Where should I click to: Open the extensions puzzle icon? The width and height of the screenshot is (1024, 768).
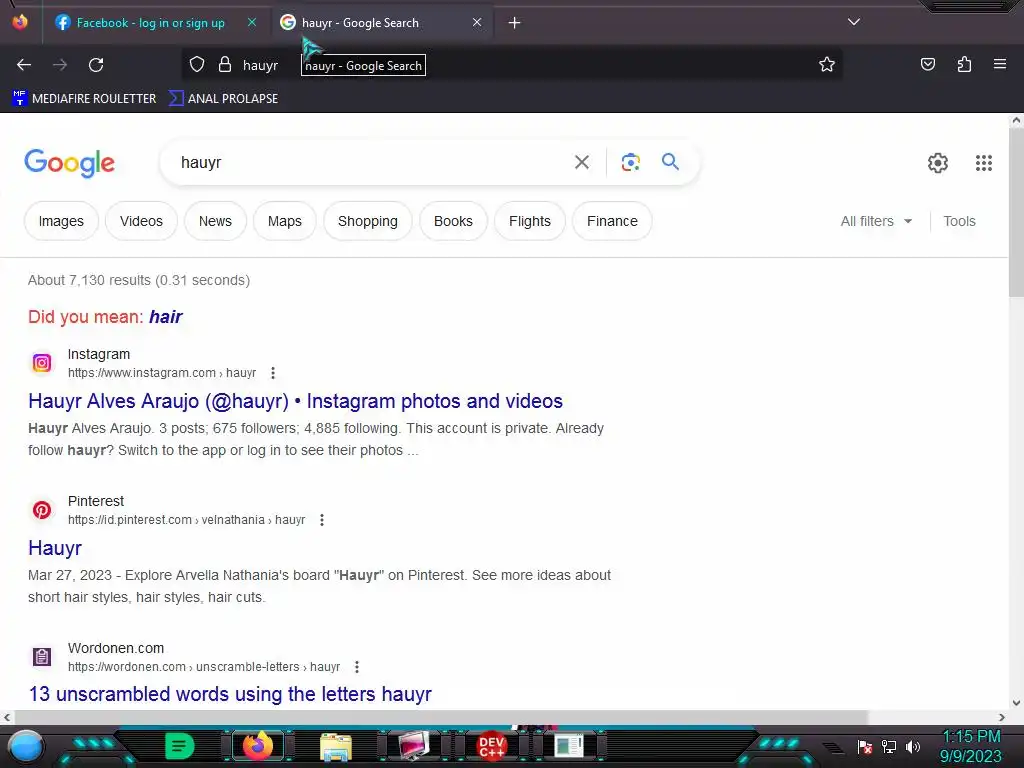[964, 64]
